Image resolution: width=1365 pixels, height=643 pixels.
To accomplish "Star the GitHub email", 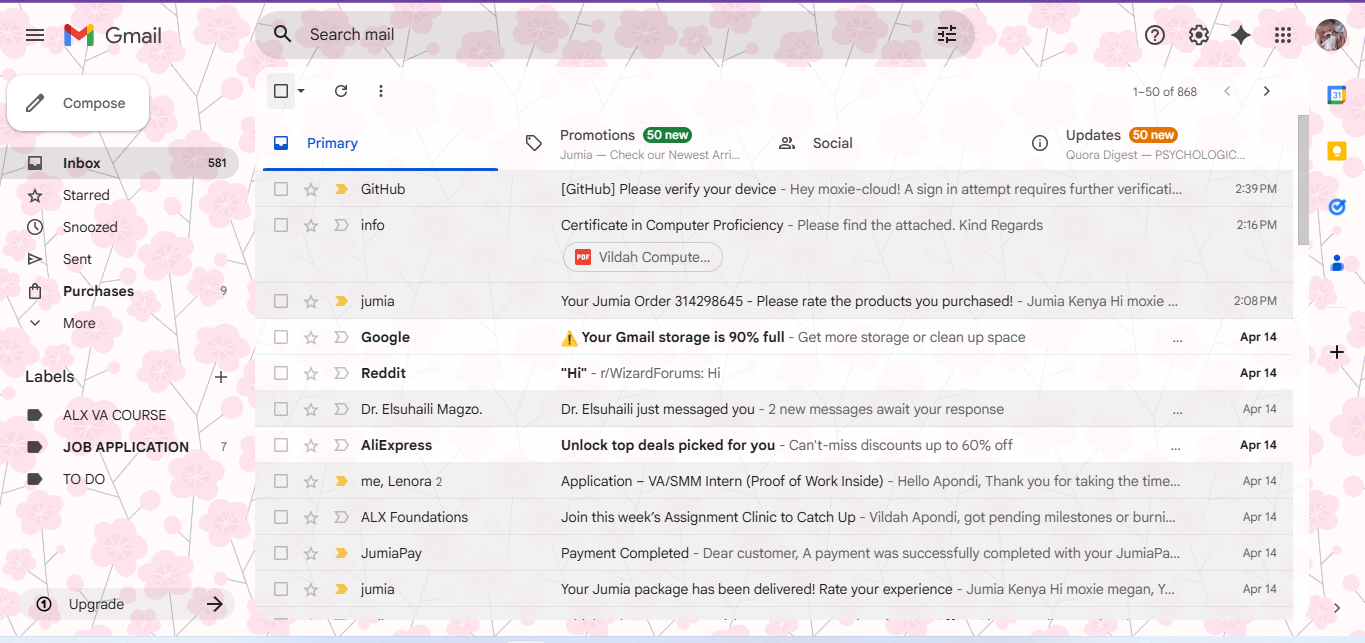I will (x=311, y=189).
